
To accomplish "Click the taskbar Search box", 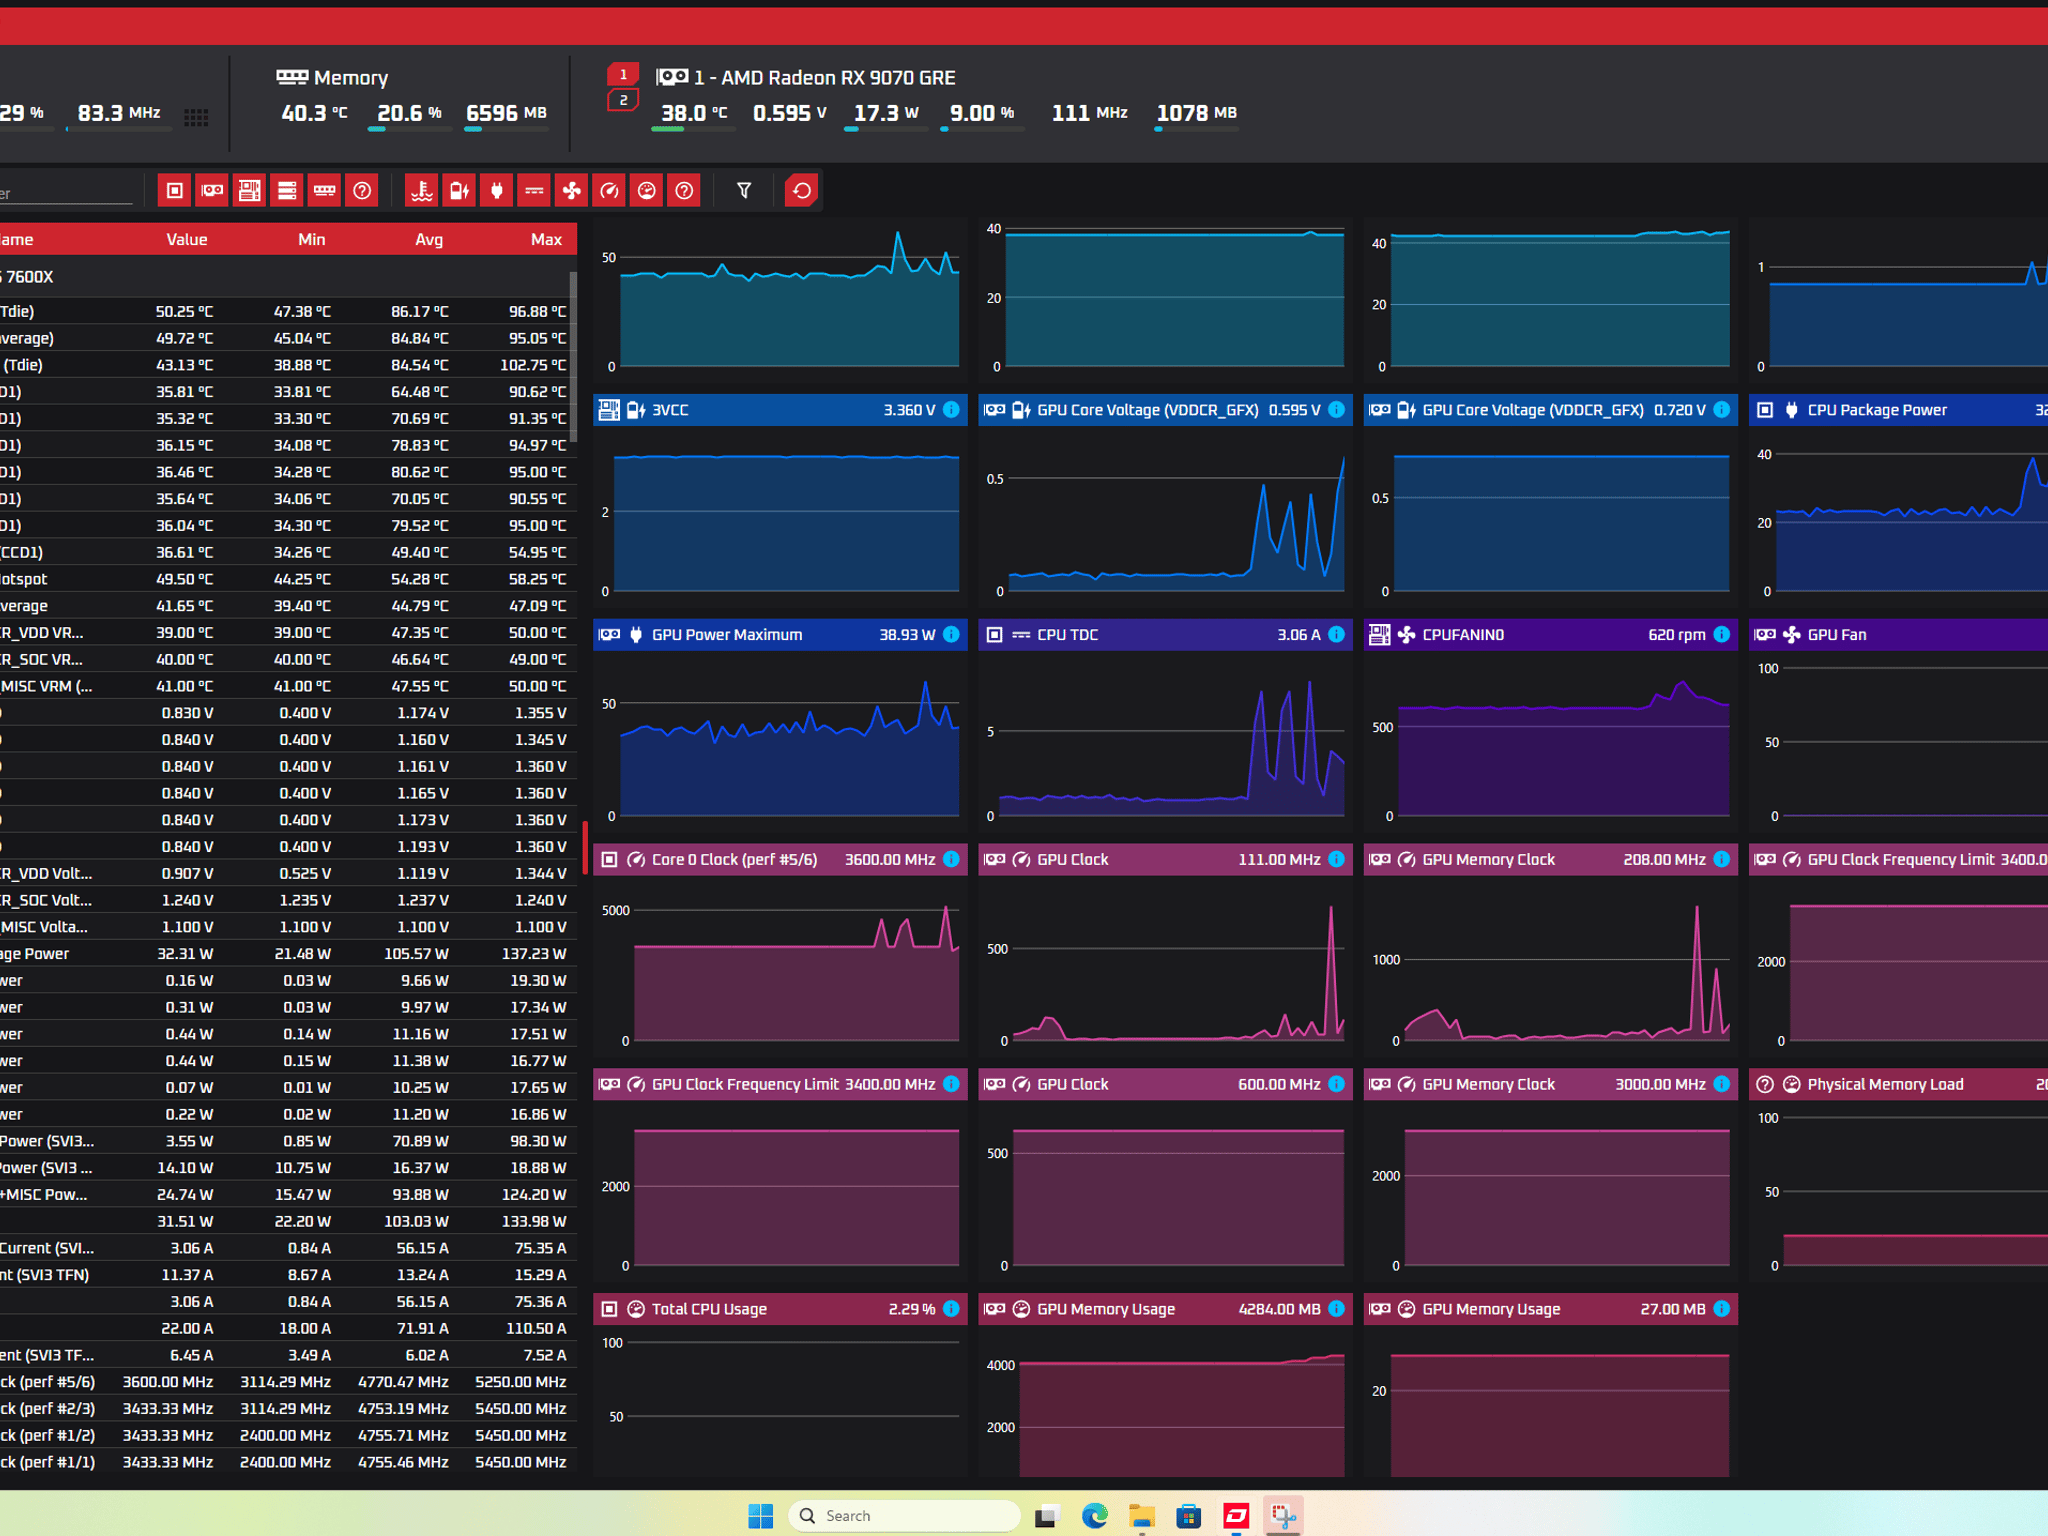I will coord(905,1516).
